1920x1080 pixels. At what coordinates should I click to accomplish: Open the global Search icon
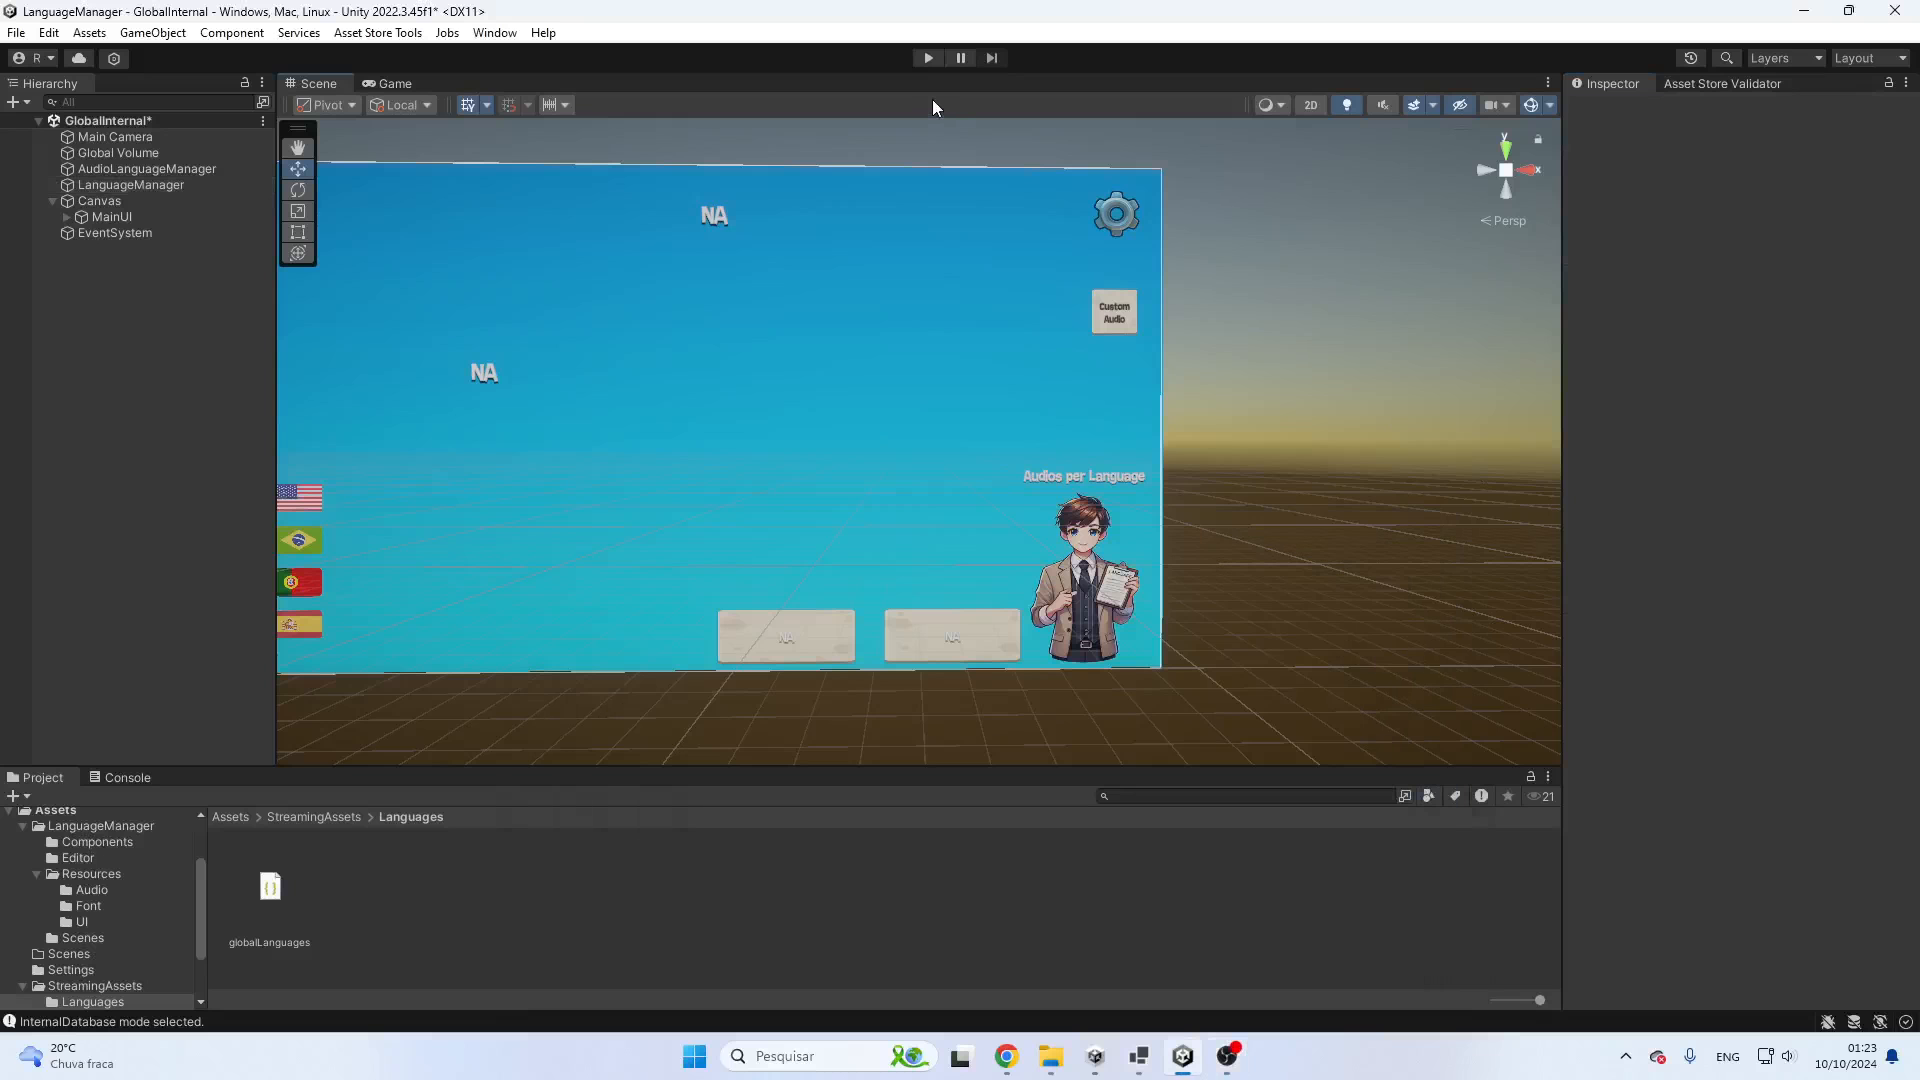[1726, 58]
